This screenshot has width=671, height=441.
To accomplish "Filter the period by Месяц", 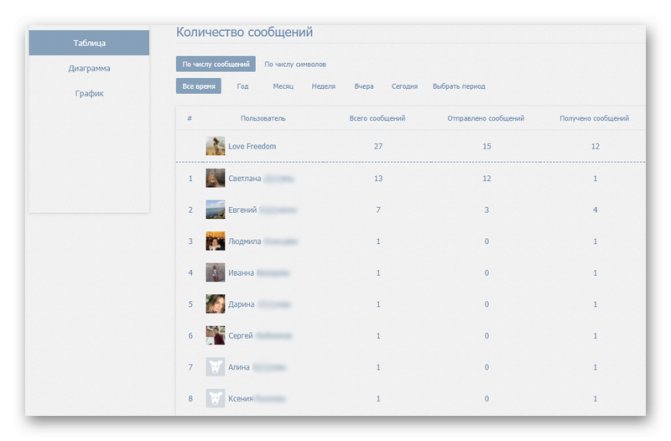I will point(283,86).
